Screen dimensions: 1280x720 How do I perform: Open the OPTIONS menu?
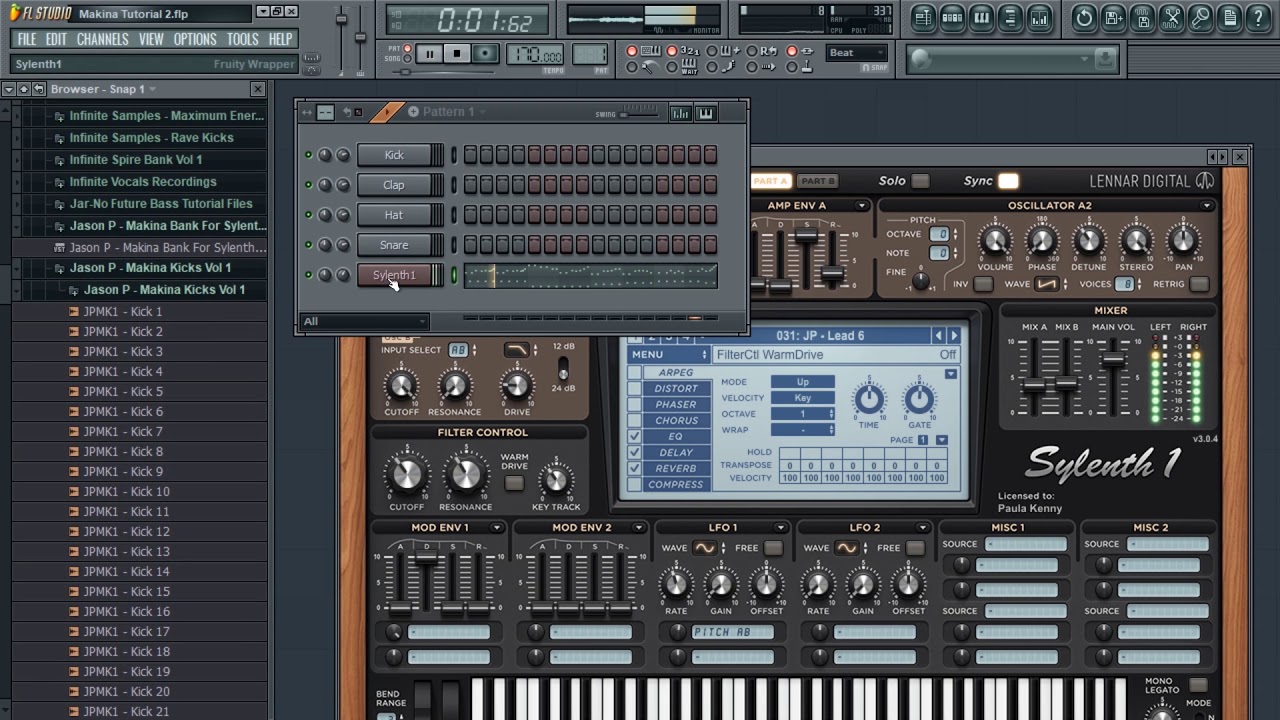coord(195,39)
